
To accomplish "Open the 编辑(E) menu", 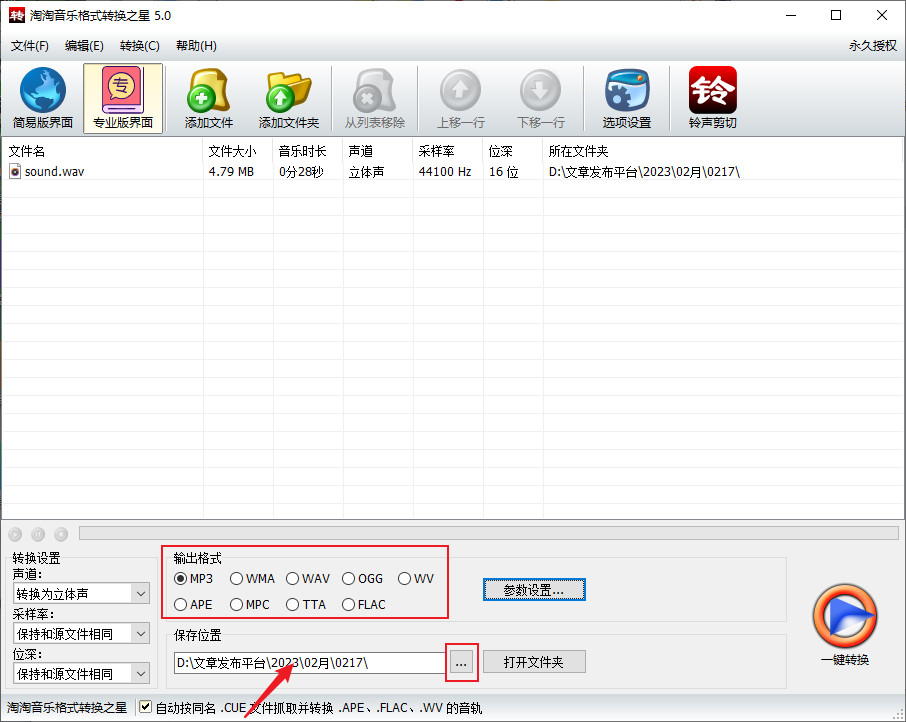I will (84, 46).
